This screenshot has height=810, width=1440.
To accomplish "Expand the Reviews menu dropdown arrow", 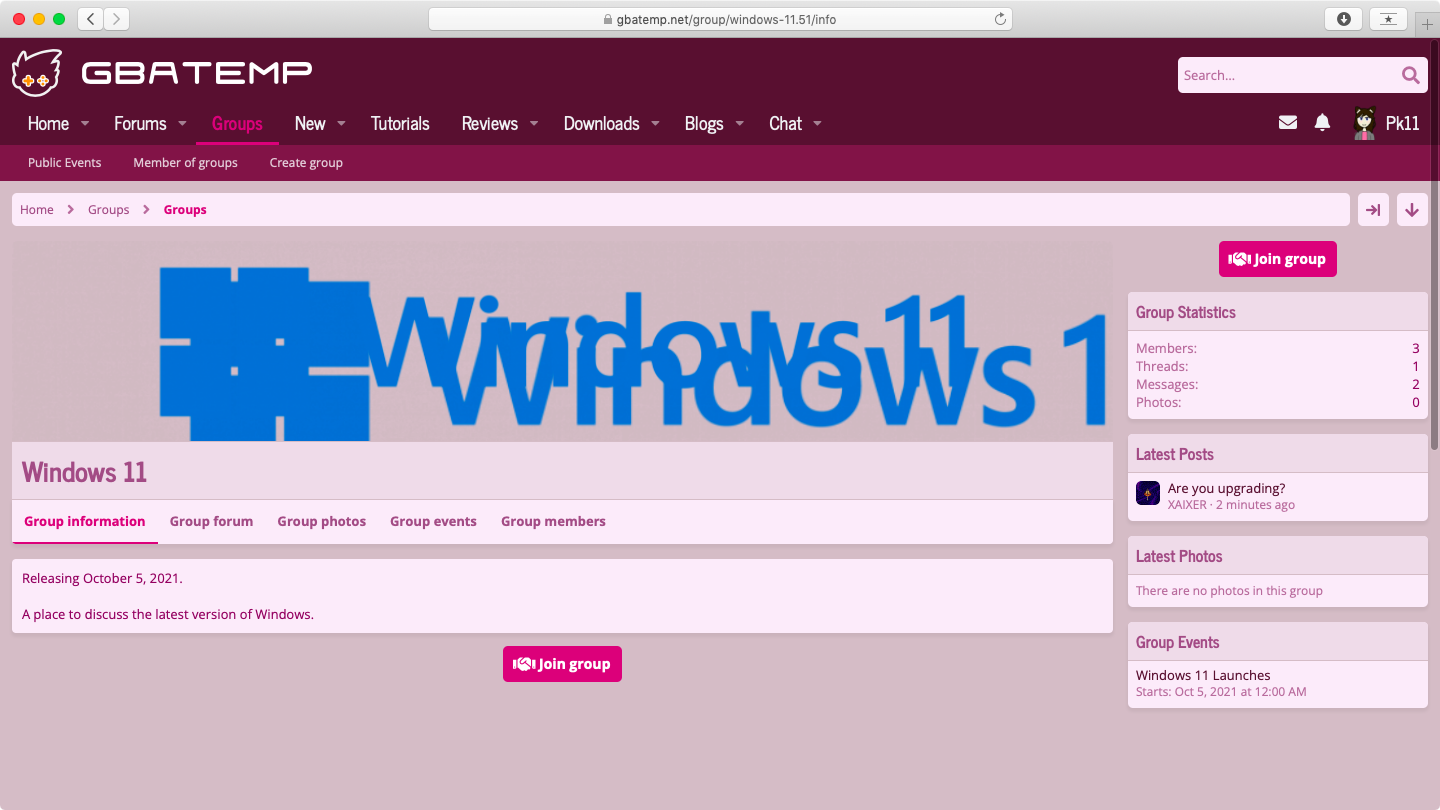I will pyautogui.click(x=533, y=124).
